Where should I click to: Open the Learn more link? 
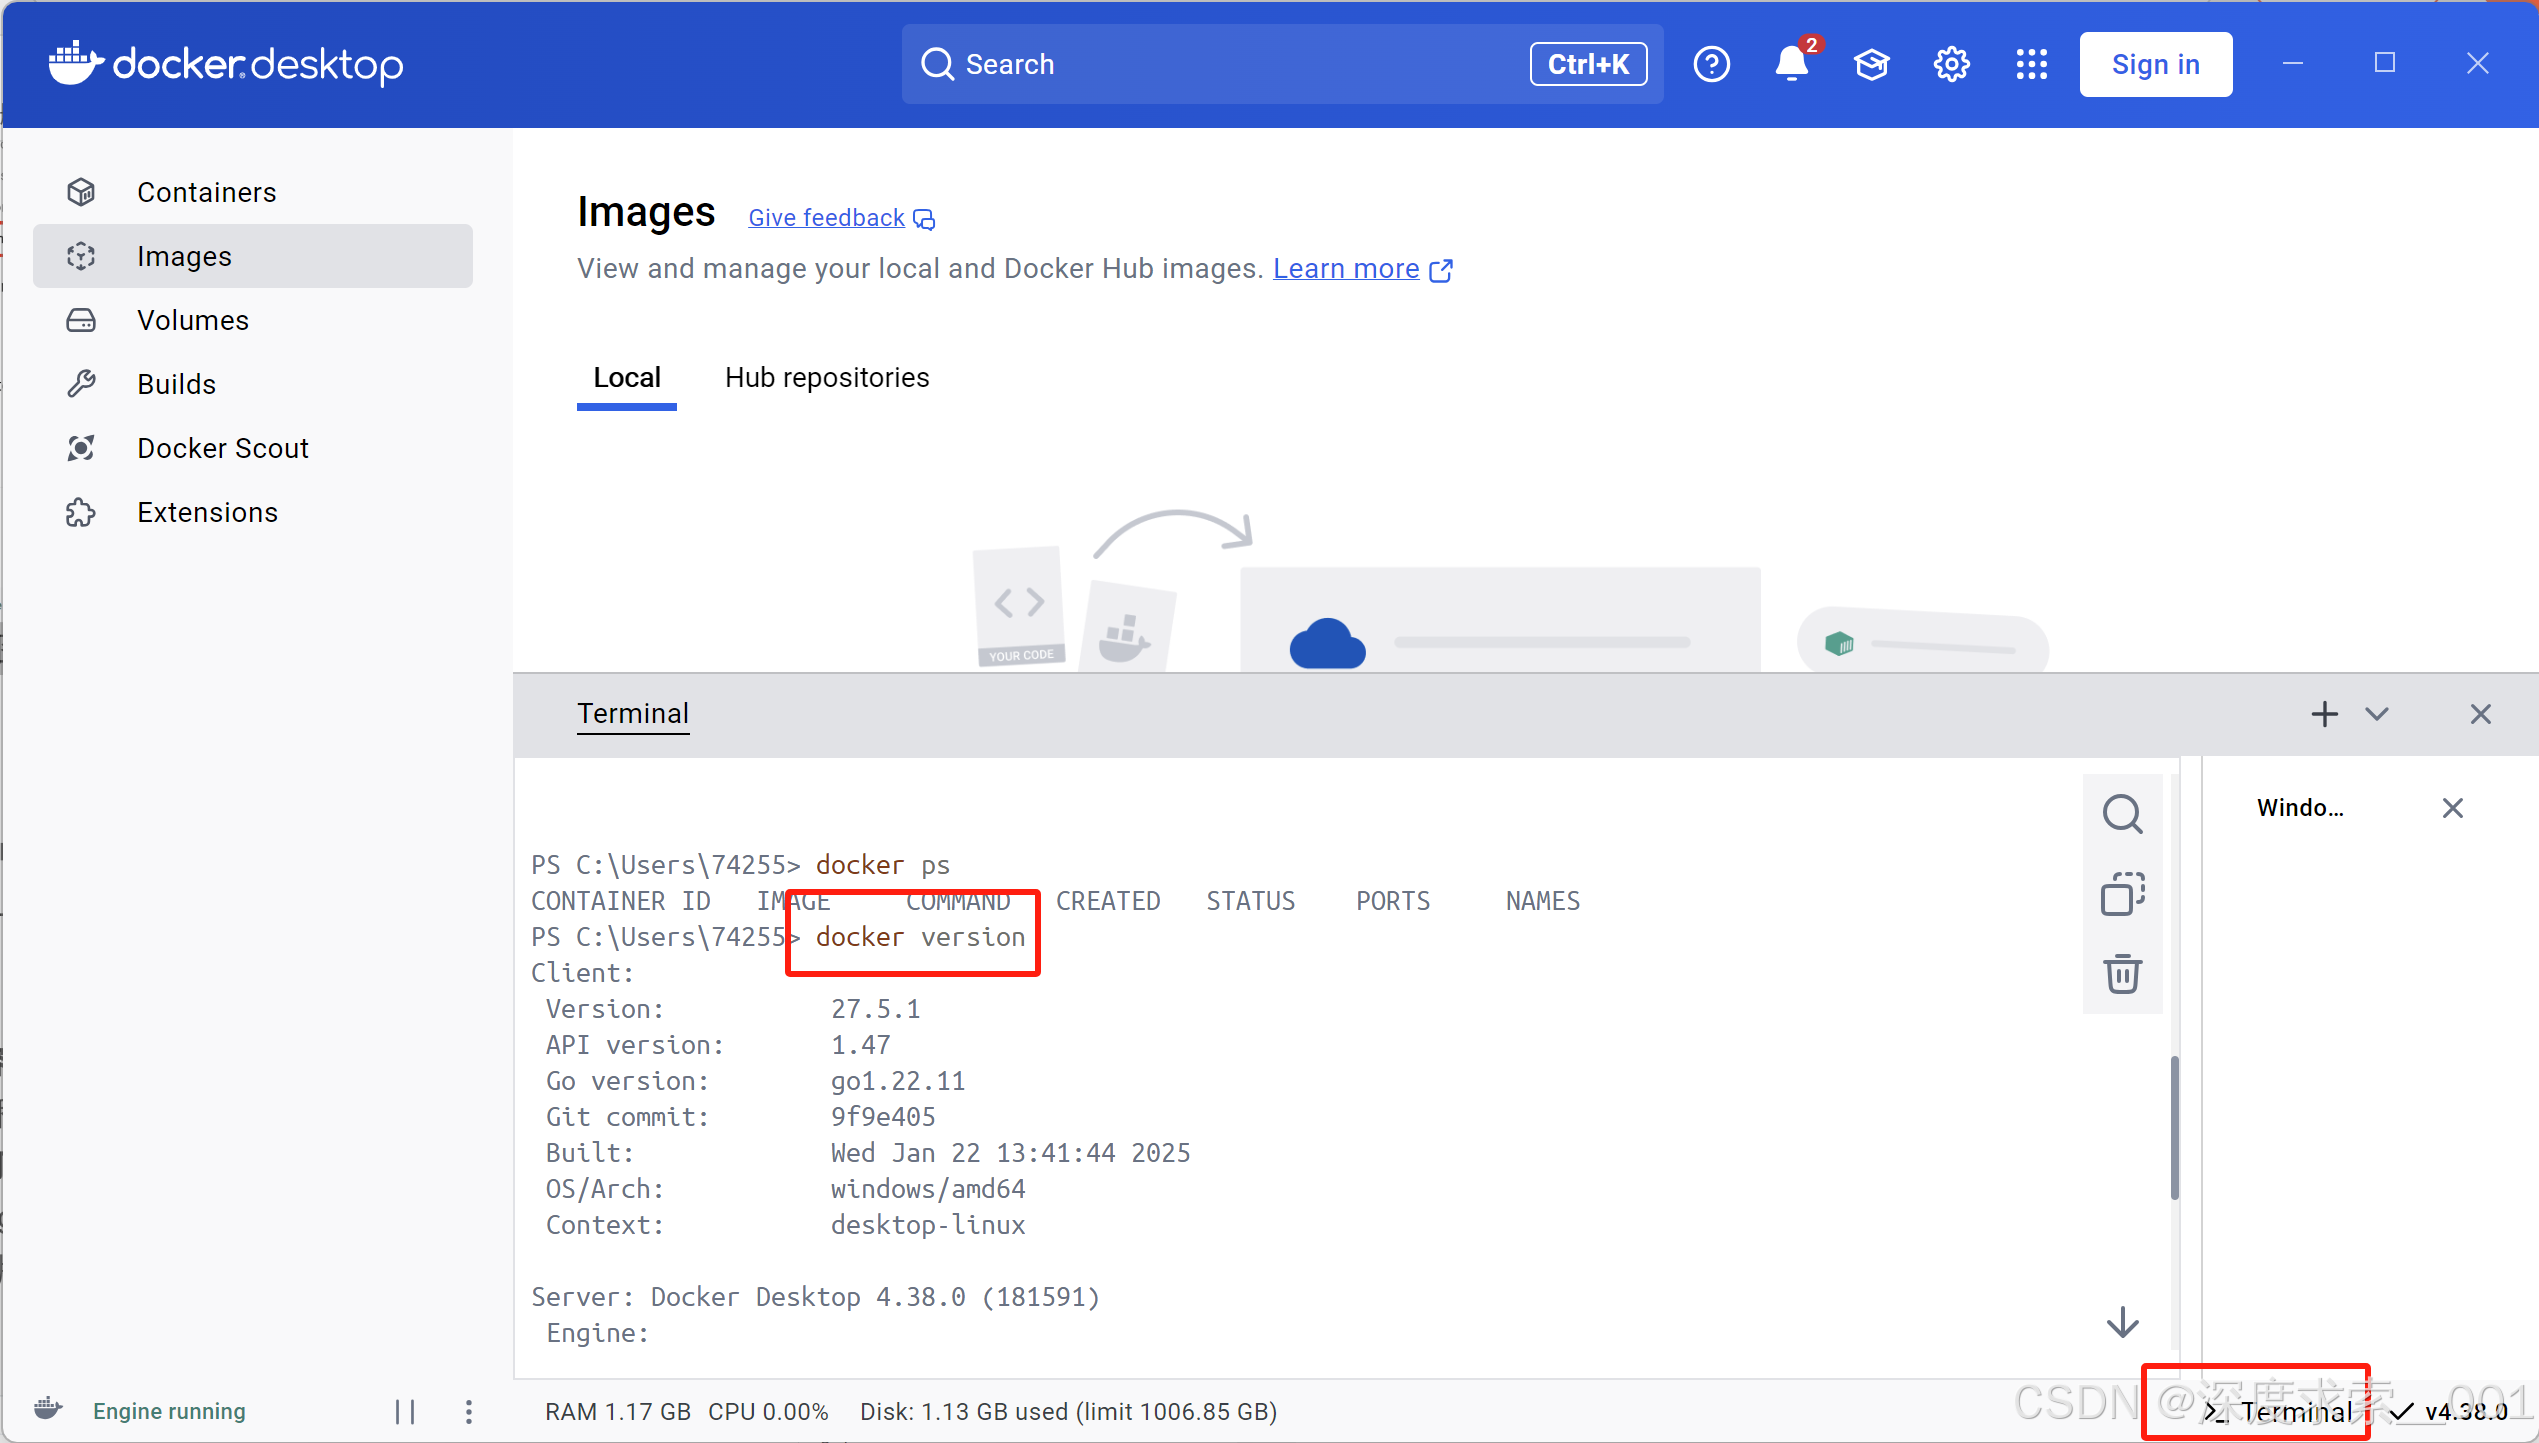[x=1346, y=269]
